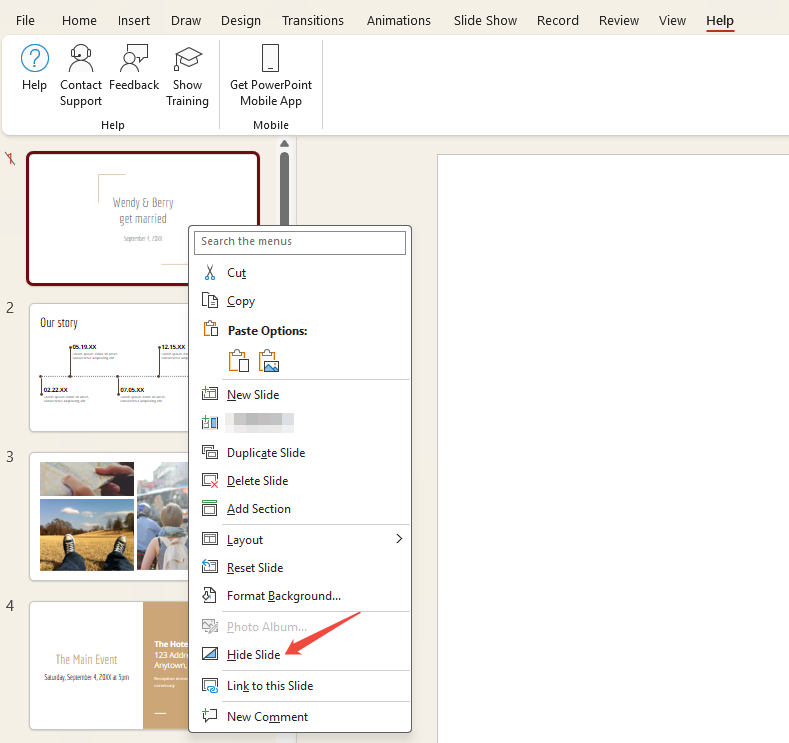The width and height of the screenshot is (789, 743).
Task: Click the Feedback ribbon icon
Action: [x=134, y=58]
